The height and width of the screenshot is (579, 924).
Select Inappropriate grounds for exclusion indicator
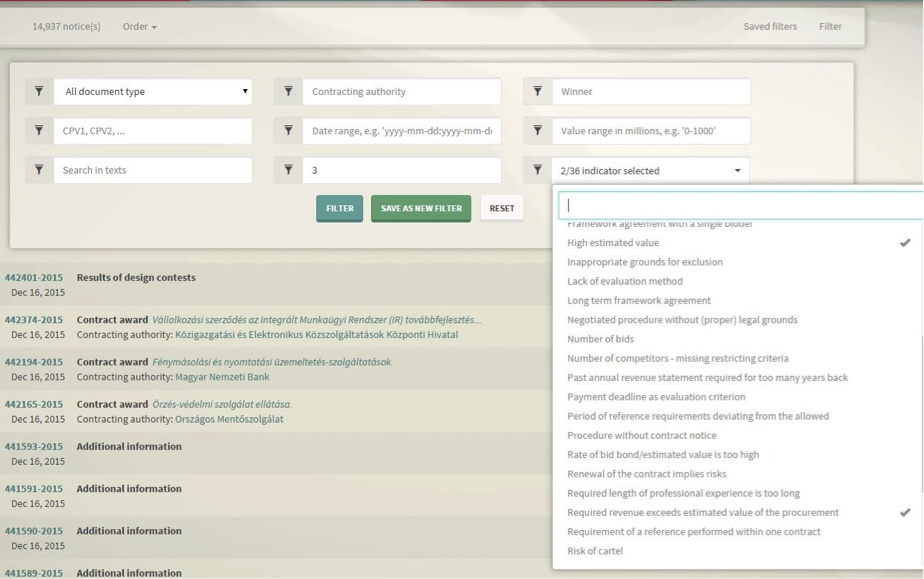738,262
